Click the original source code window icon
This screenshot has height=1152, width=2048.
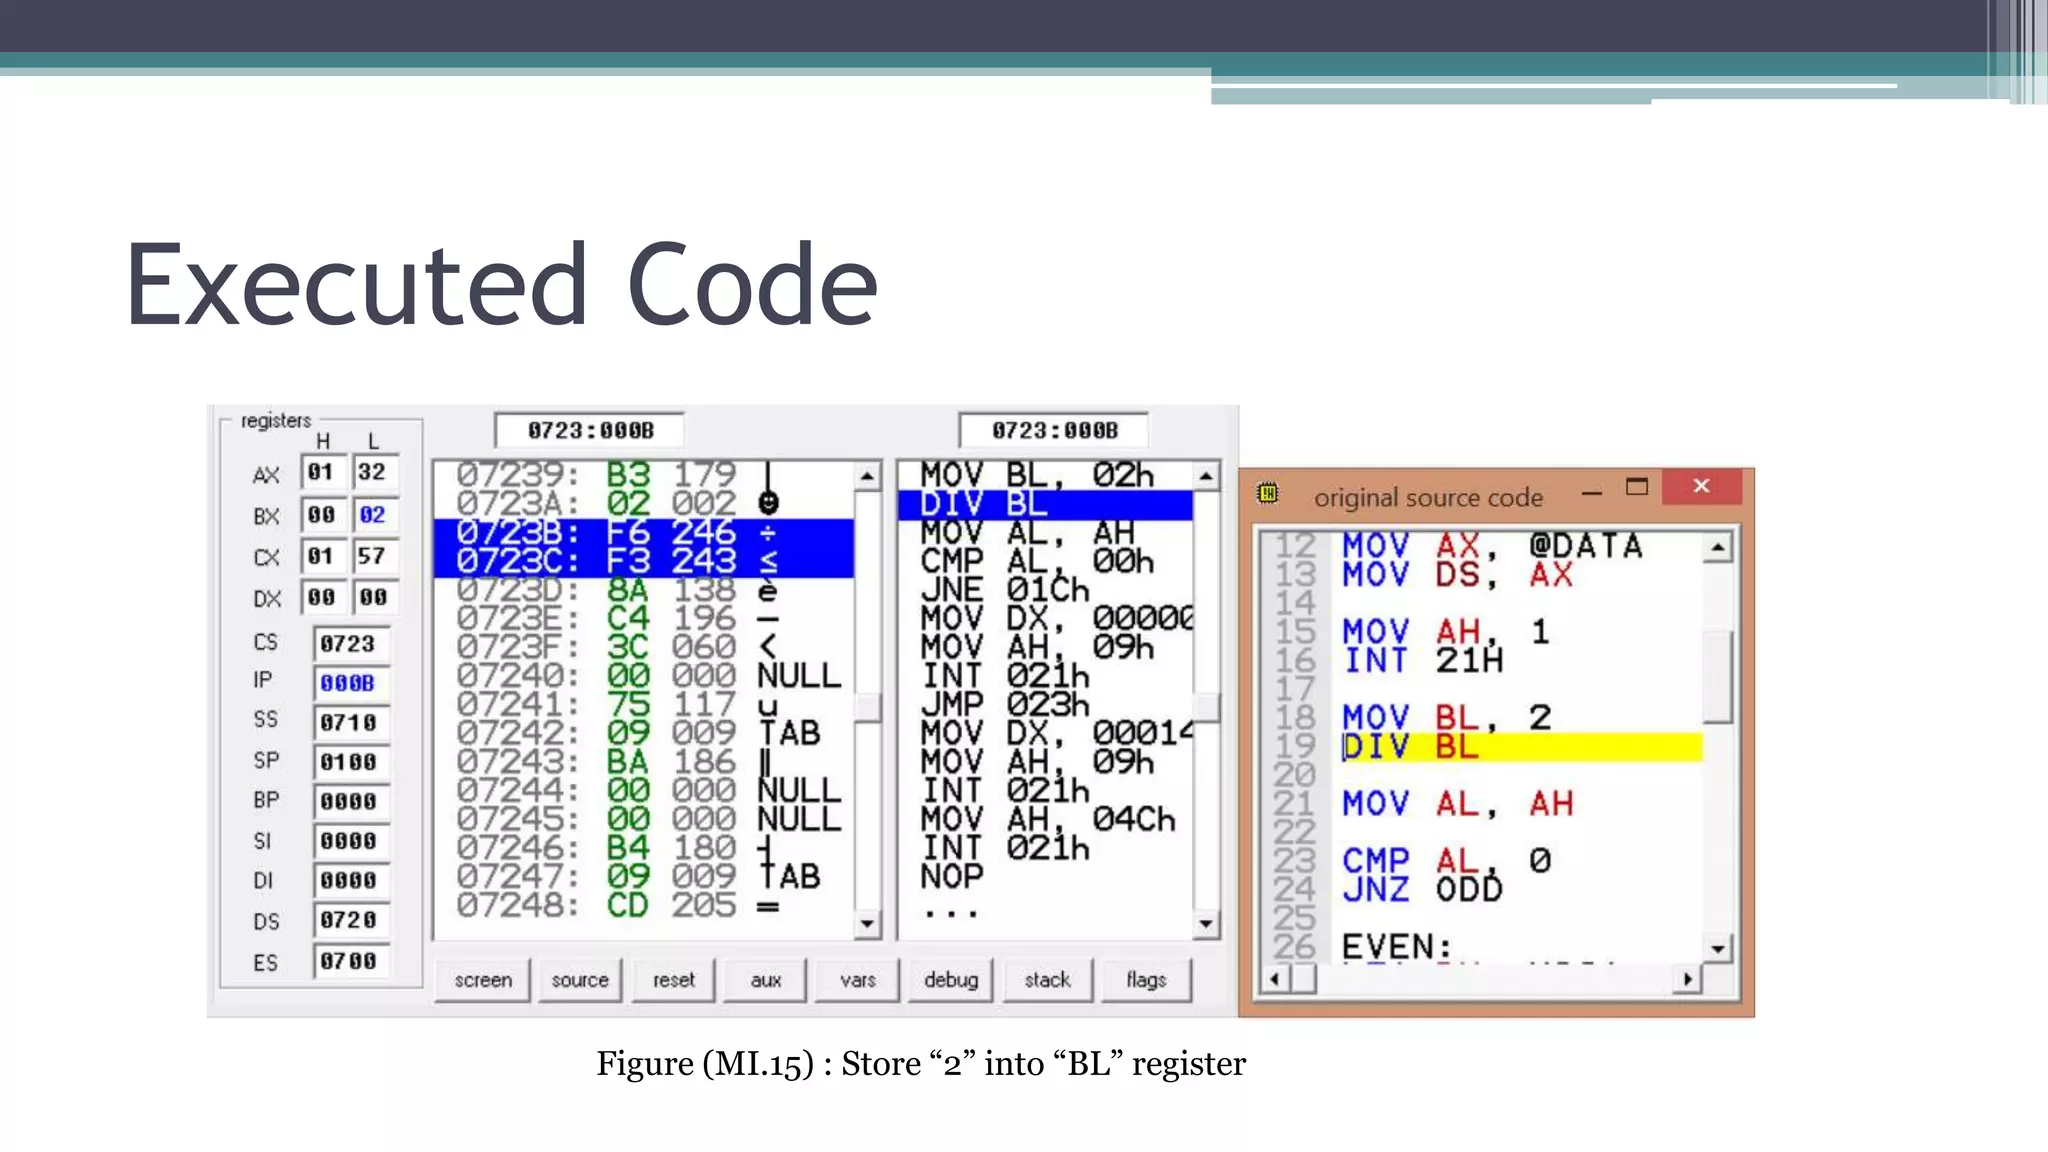point(1268,493)
